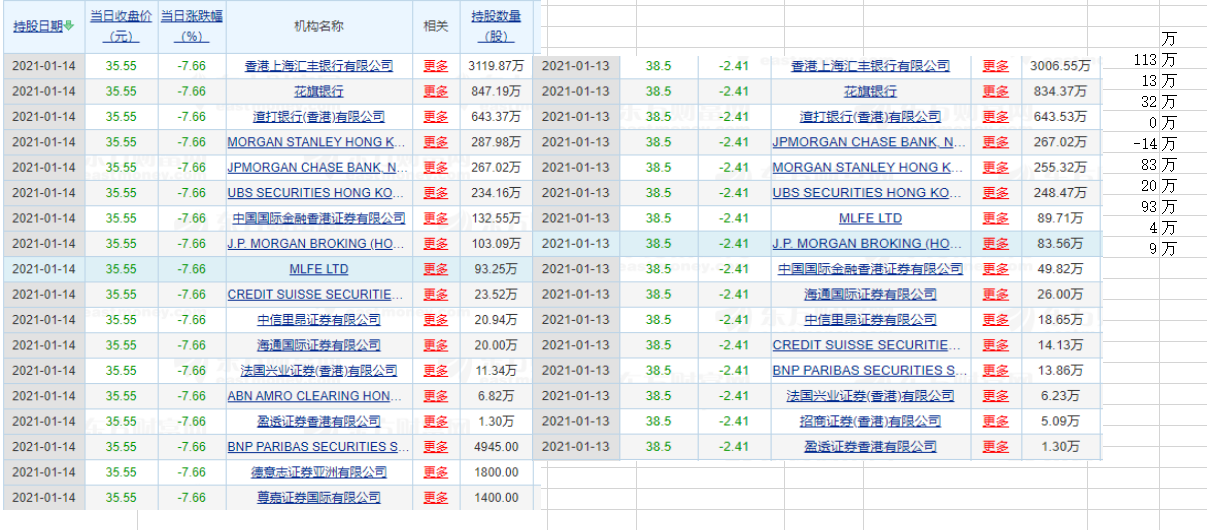Select the 103.09万 holdings value

click(x=496, y=244)
